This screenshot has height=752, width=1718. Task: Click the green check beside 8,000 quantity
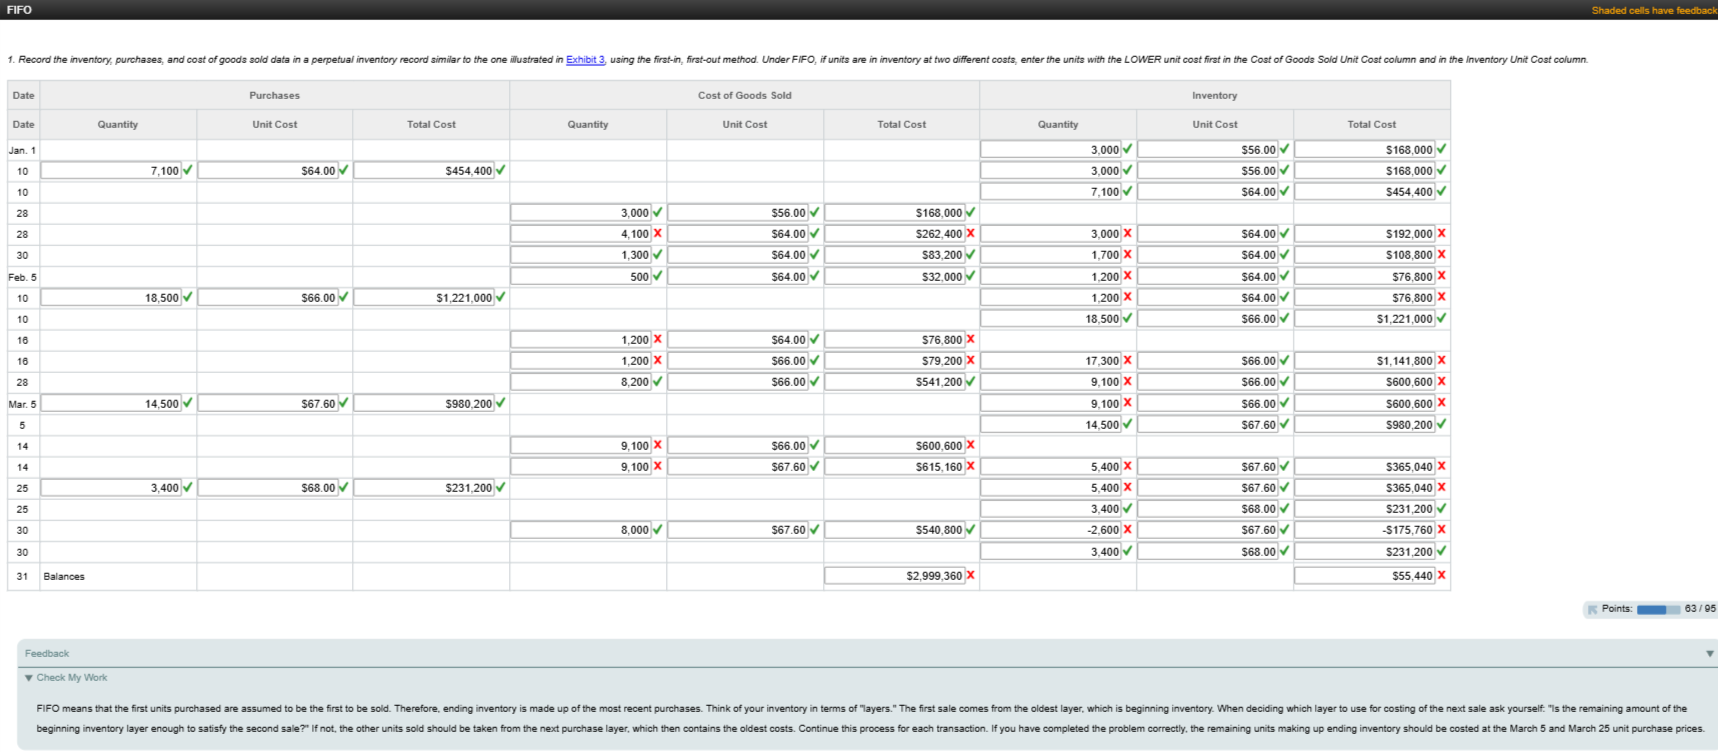(x=657, y=530)
